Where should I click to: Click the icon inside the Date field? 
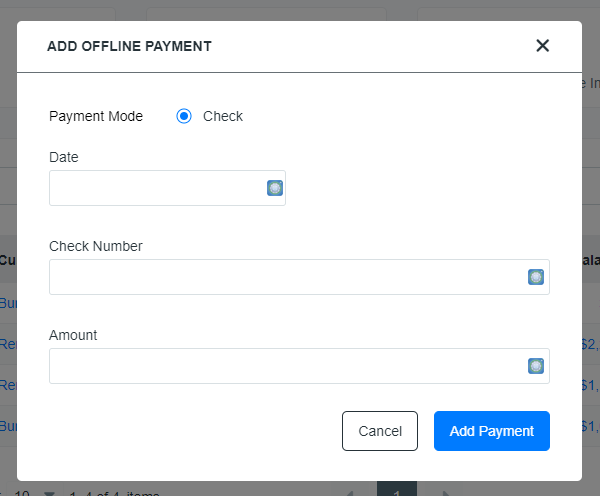point(275,188)
